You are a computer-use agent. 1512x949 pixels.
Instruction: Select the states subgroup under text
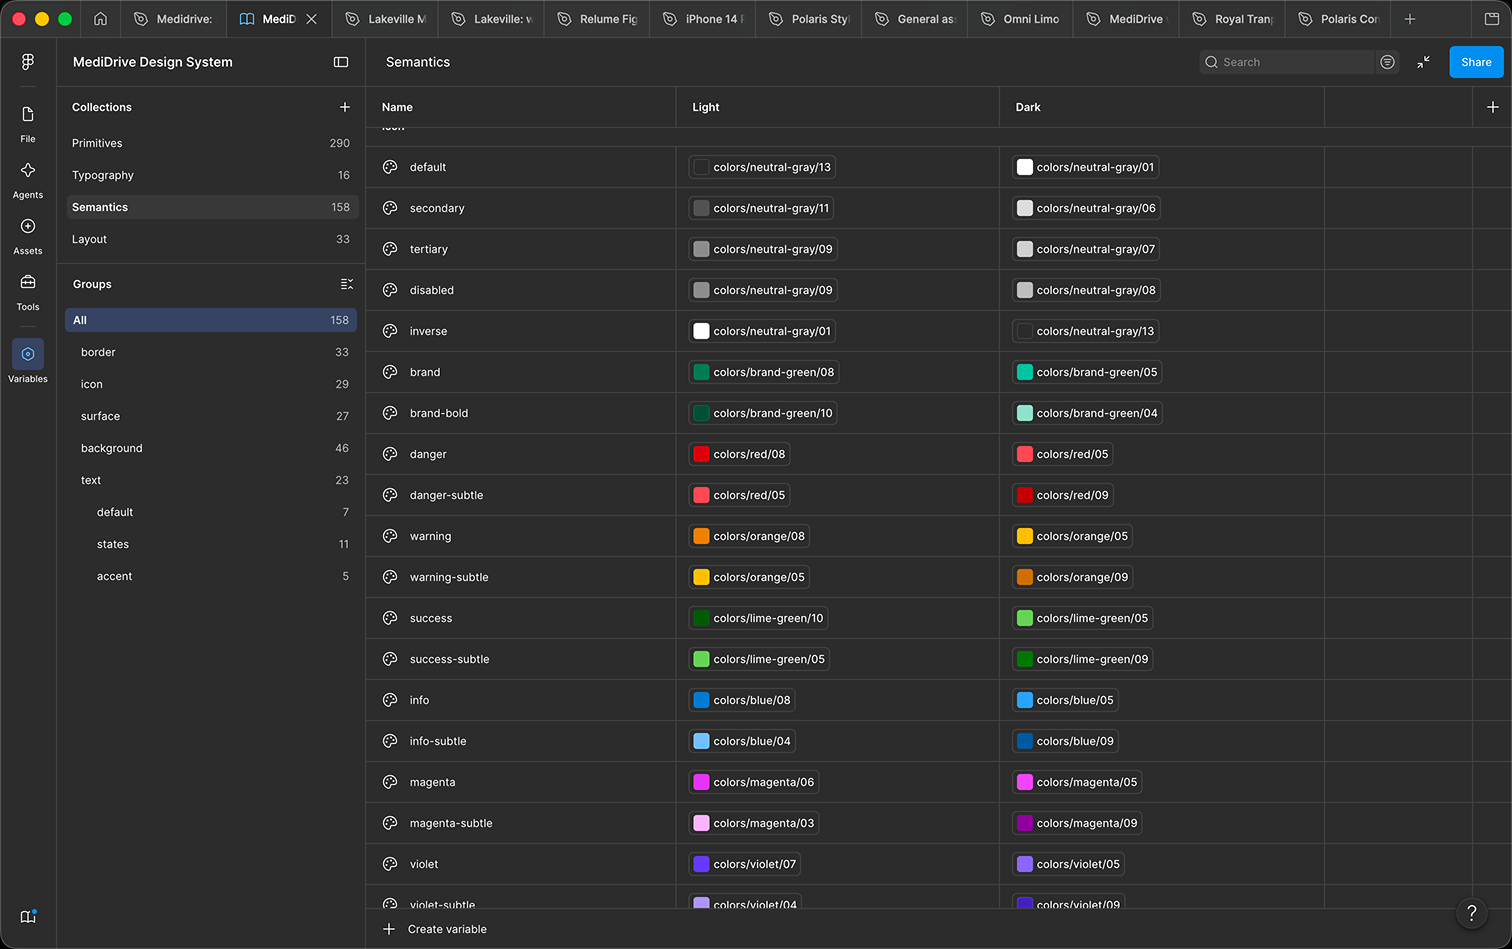coord(211,544)
